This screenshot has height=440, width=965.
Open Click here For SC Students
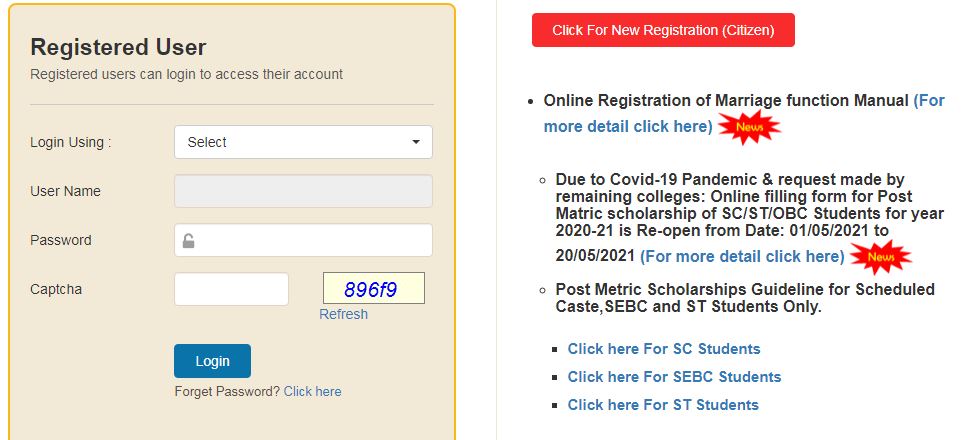pos(663,349)
